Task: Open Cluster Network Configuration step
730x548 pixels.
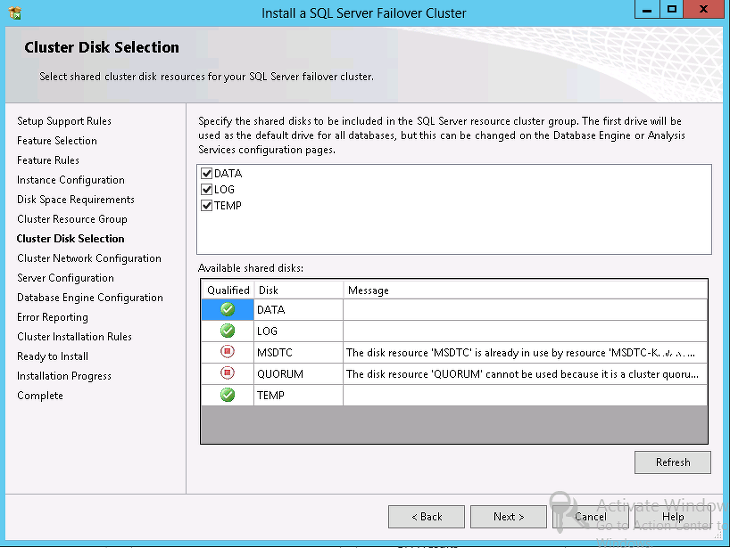Action: pos(89,258)
